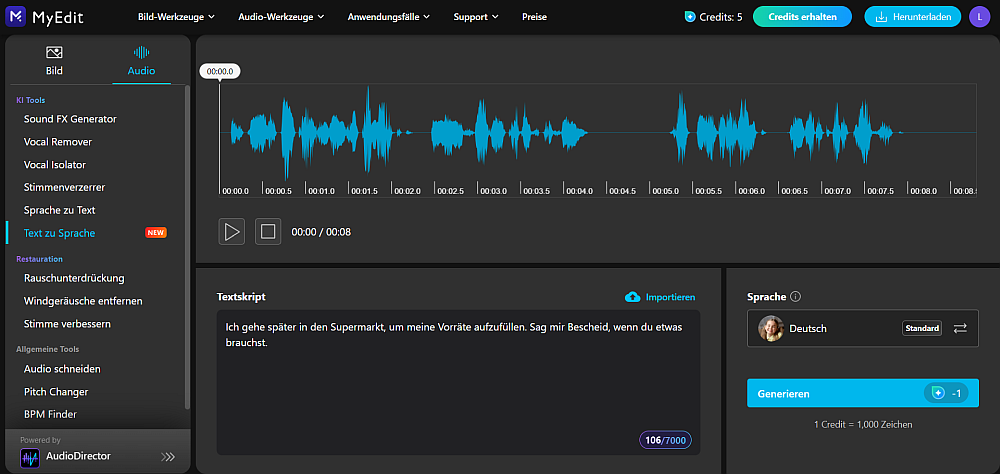Click the Credits shield icon in header

tap(690, 17)
